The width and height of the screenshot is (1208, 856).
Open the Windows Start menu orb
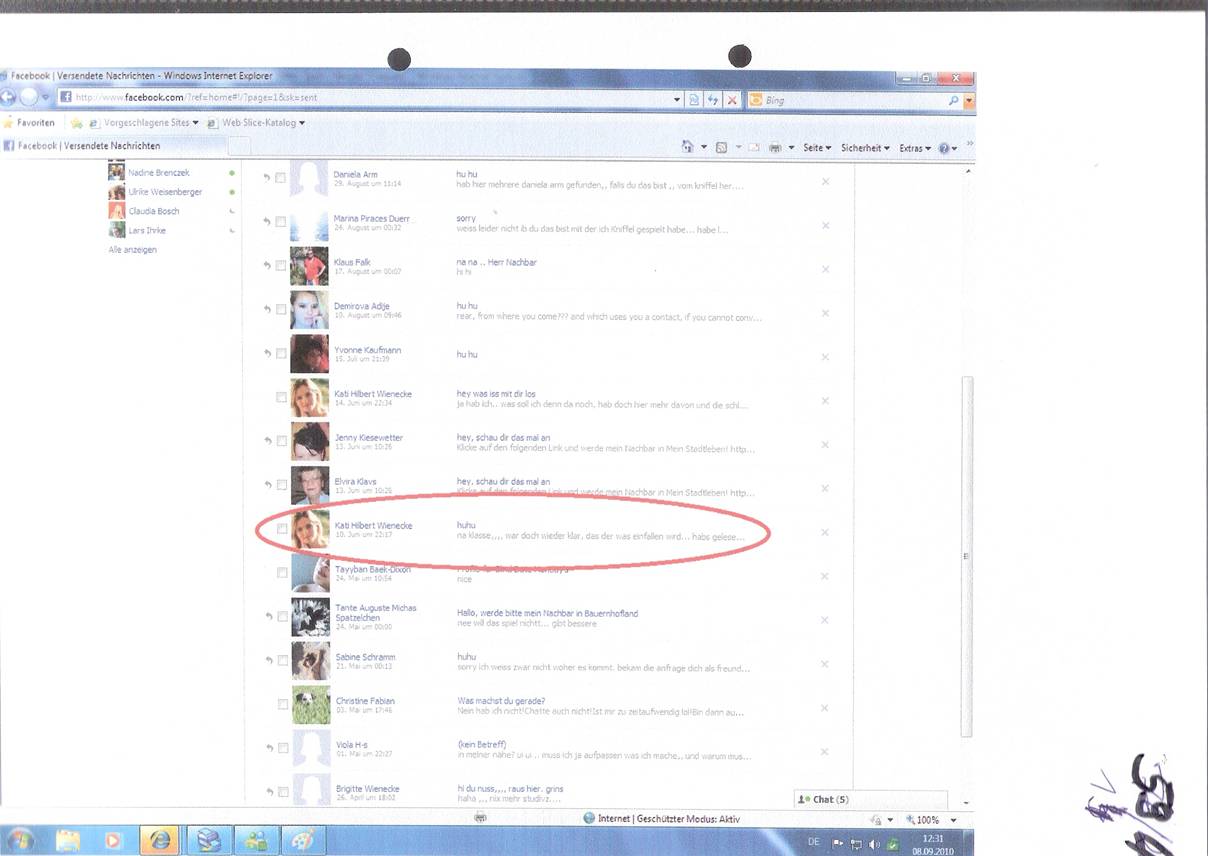(22, 840)
